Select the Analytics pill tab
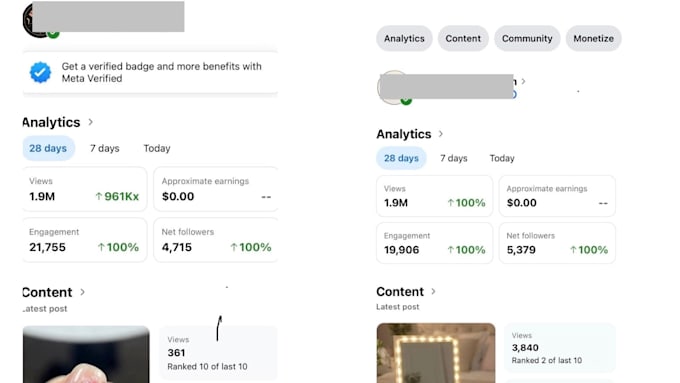The image size is (680, 383). 404,38
